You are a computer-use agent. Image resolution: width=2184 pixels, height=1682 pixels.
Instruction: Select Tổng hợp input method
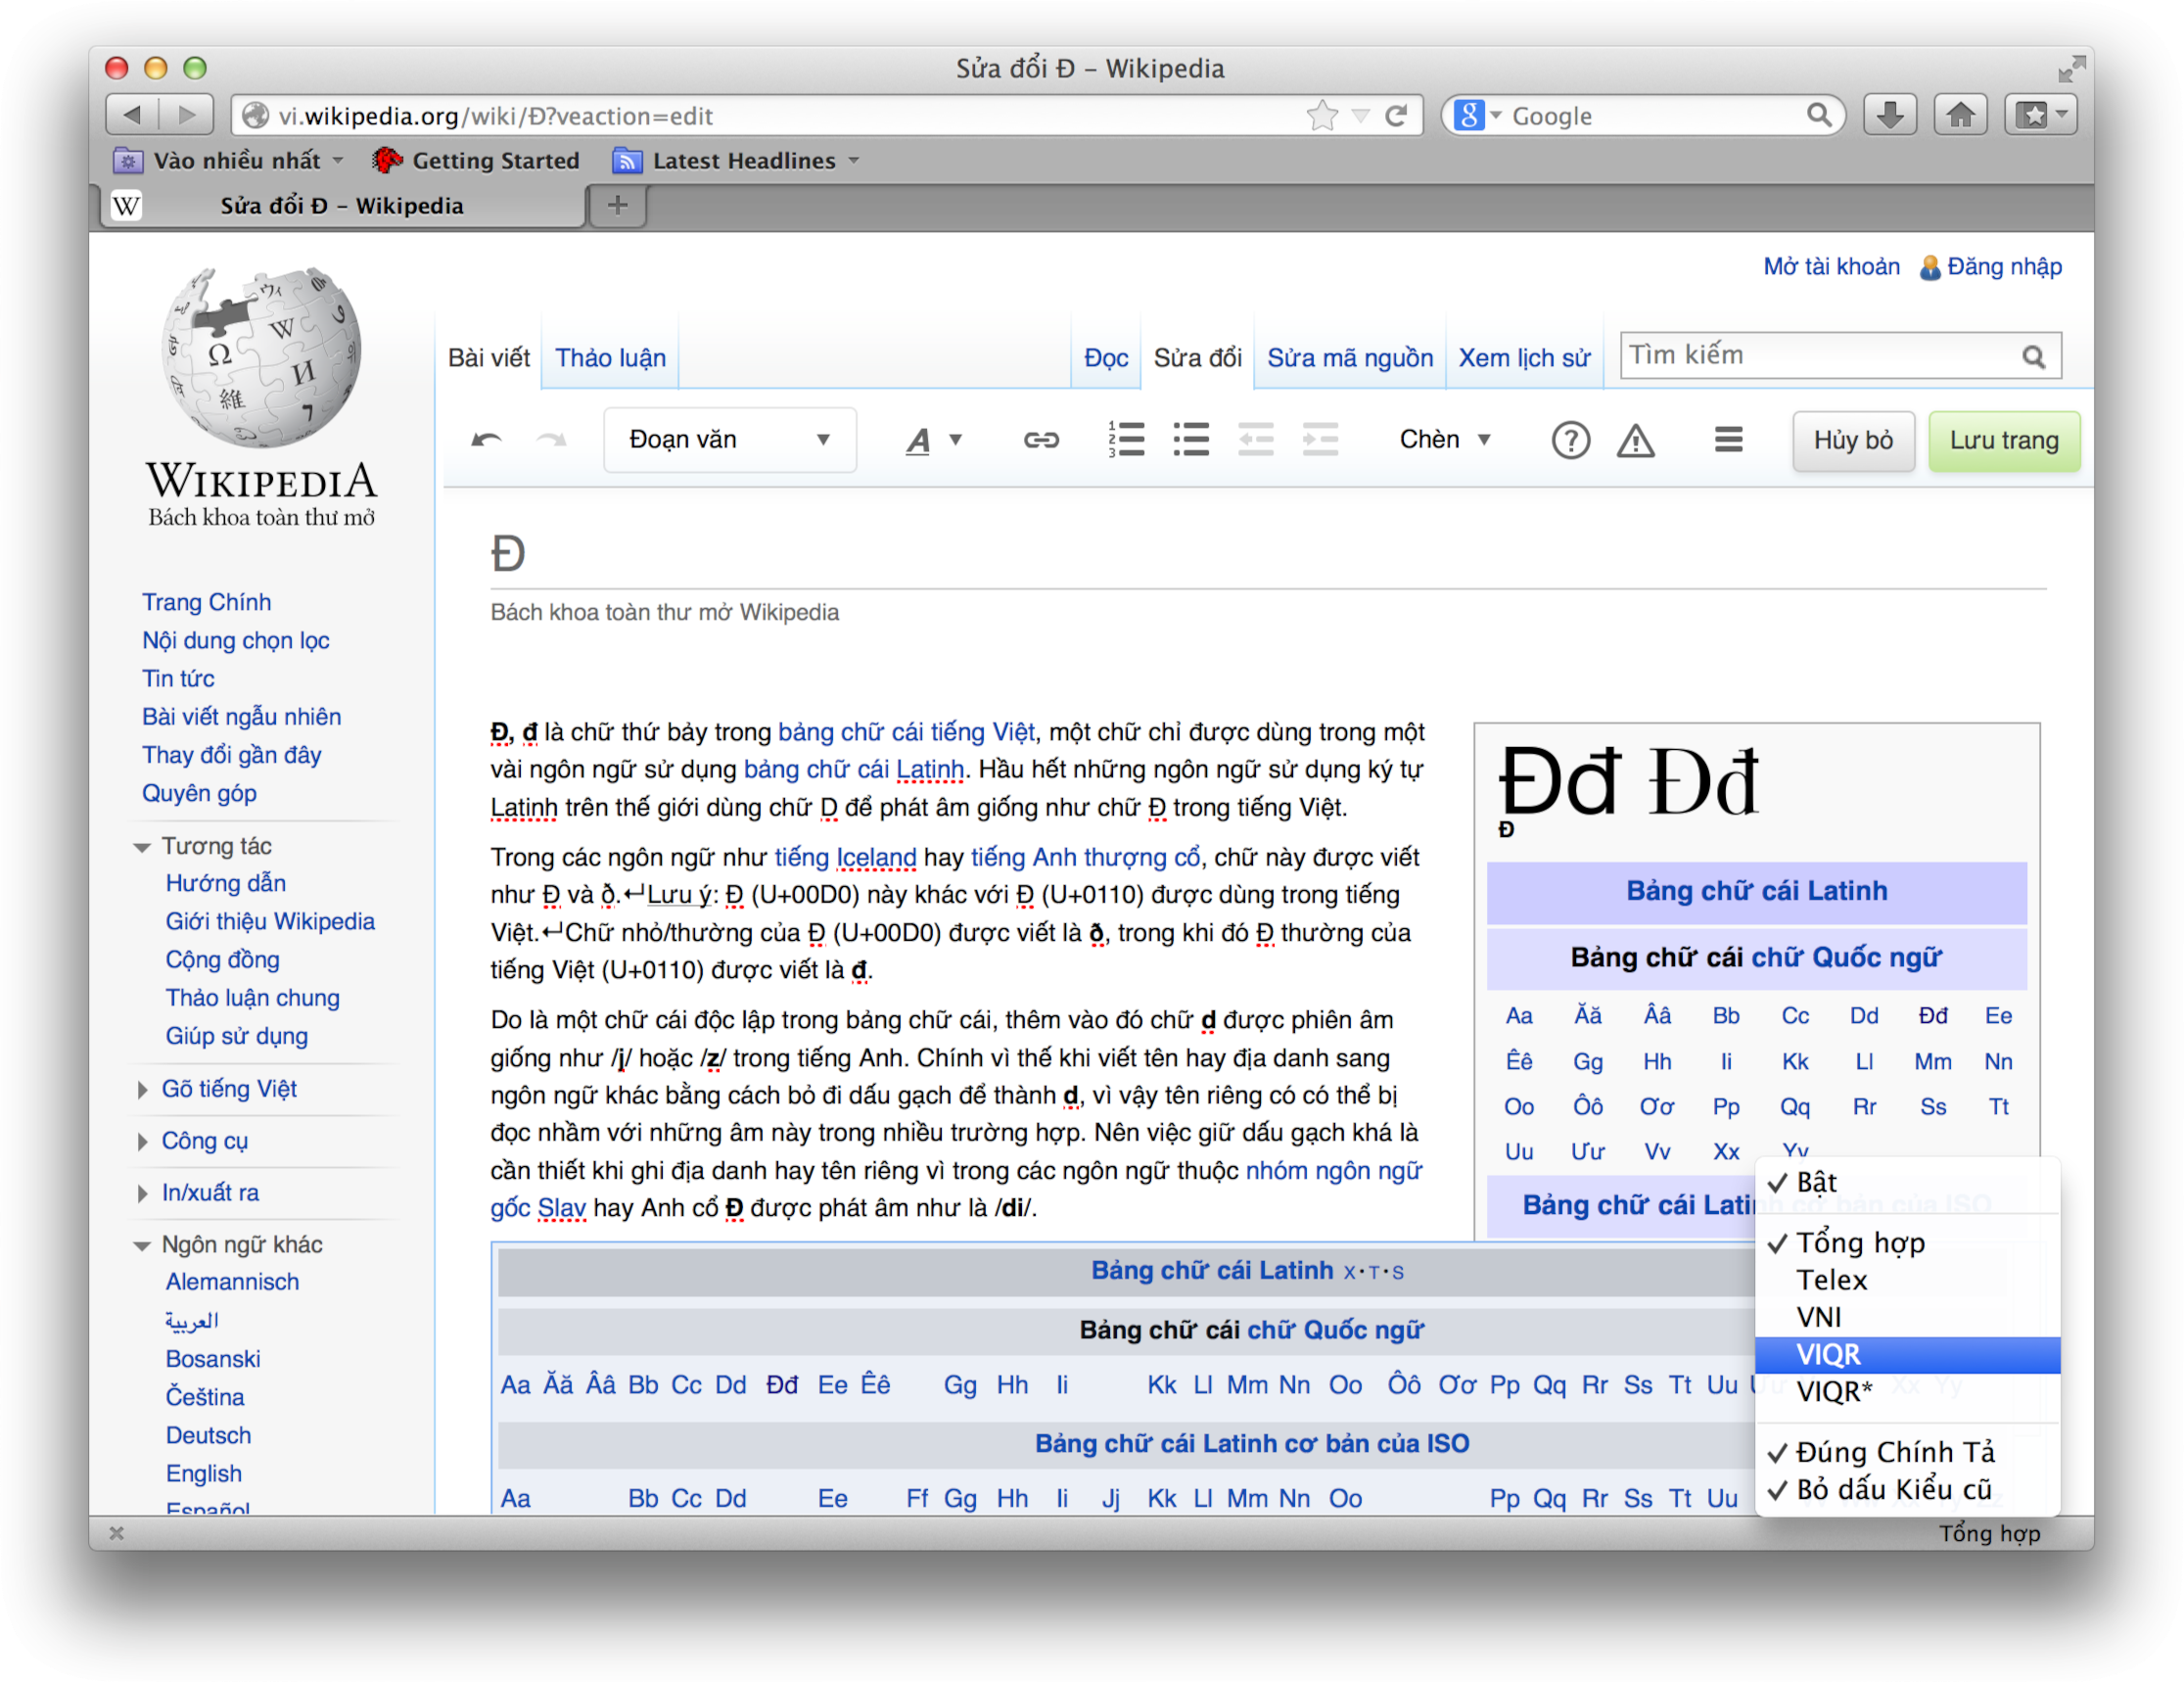[x=1907, y=1243]
